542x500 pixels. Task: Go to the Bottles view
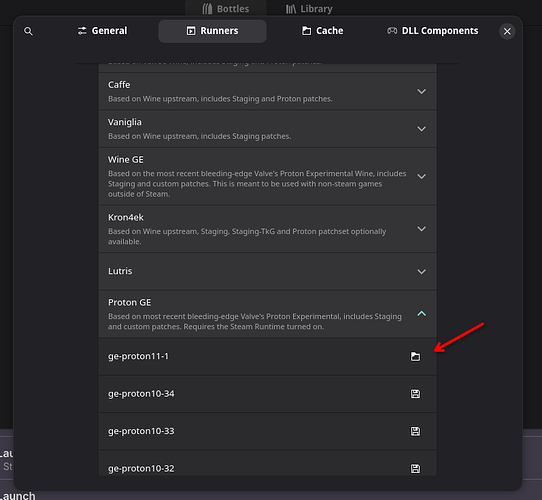[x=226, y=9]
